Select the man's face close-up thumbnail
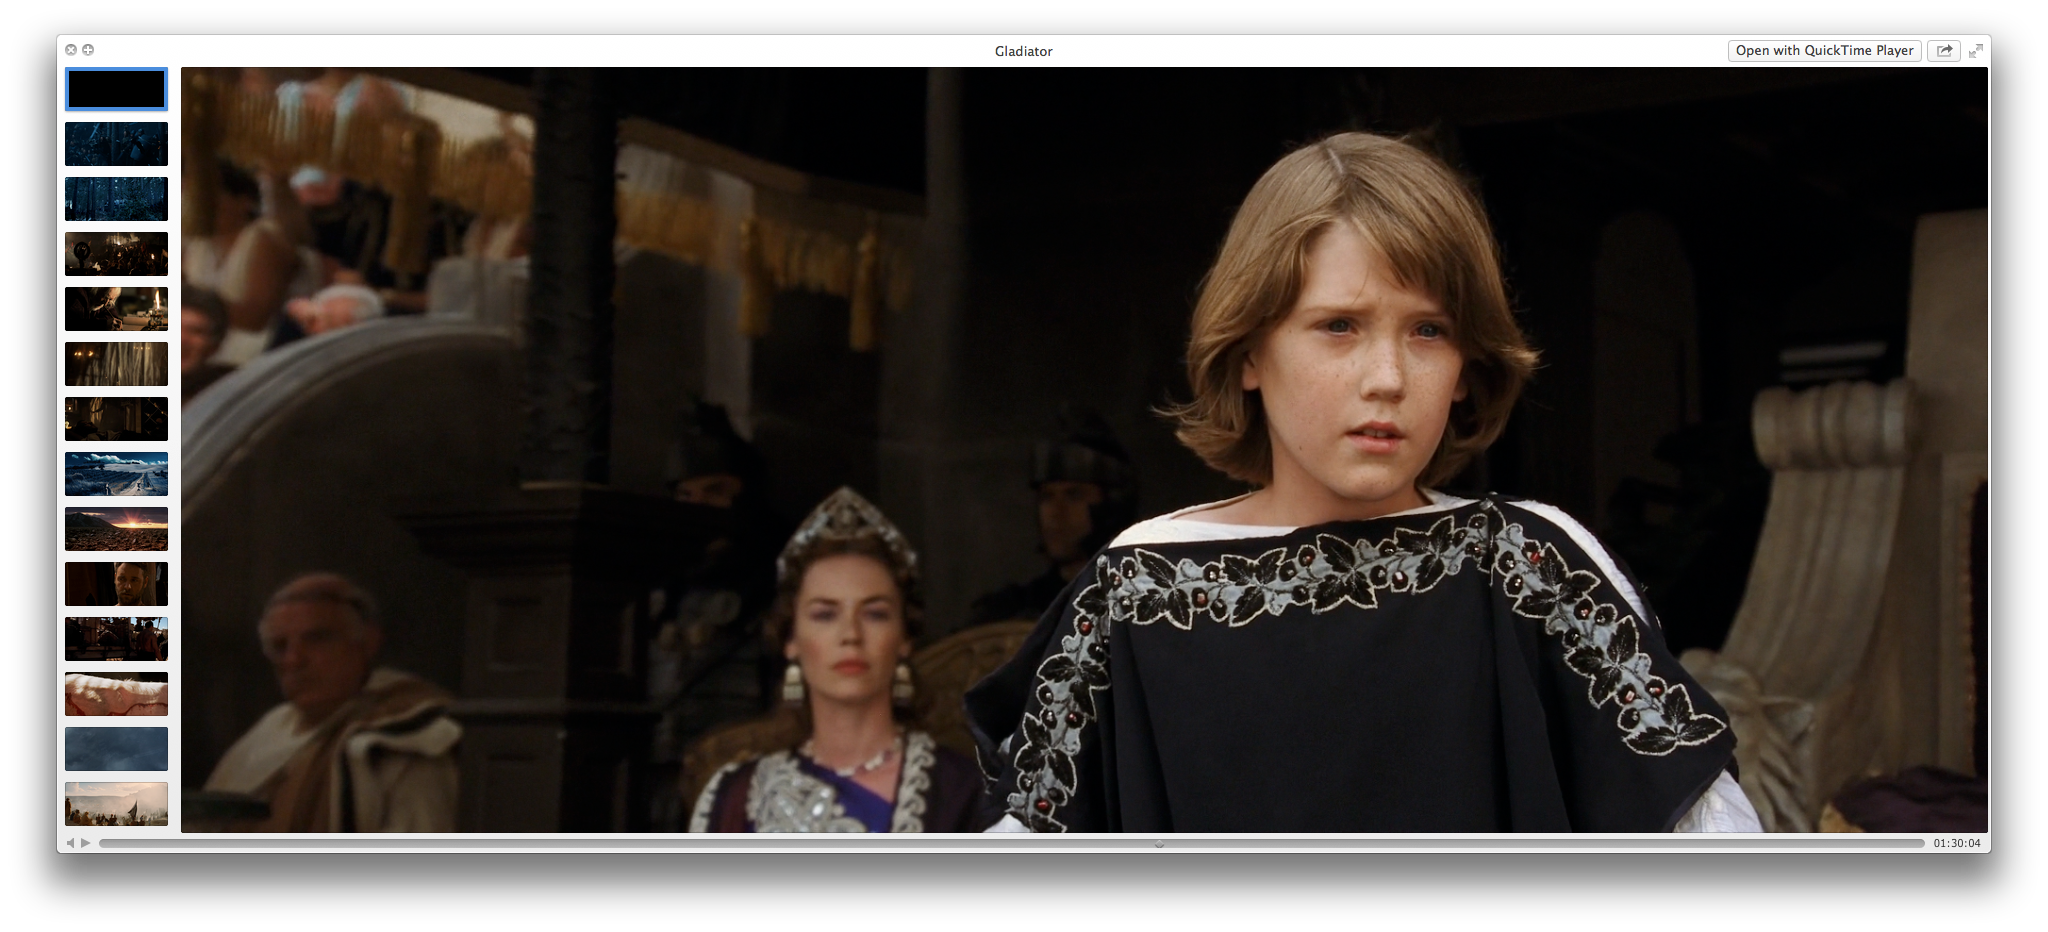This screenshot has height=932, width=2048. (116, 584)
